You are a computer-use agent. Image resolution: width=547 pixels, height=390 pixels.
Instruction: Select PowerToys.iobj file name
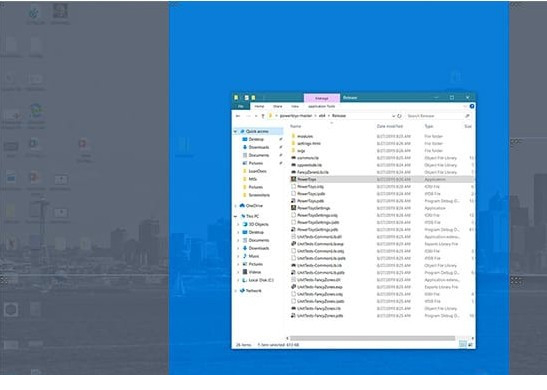pos(310,186)
